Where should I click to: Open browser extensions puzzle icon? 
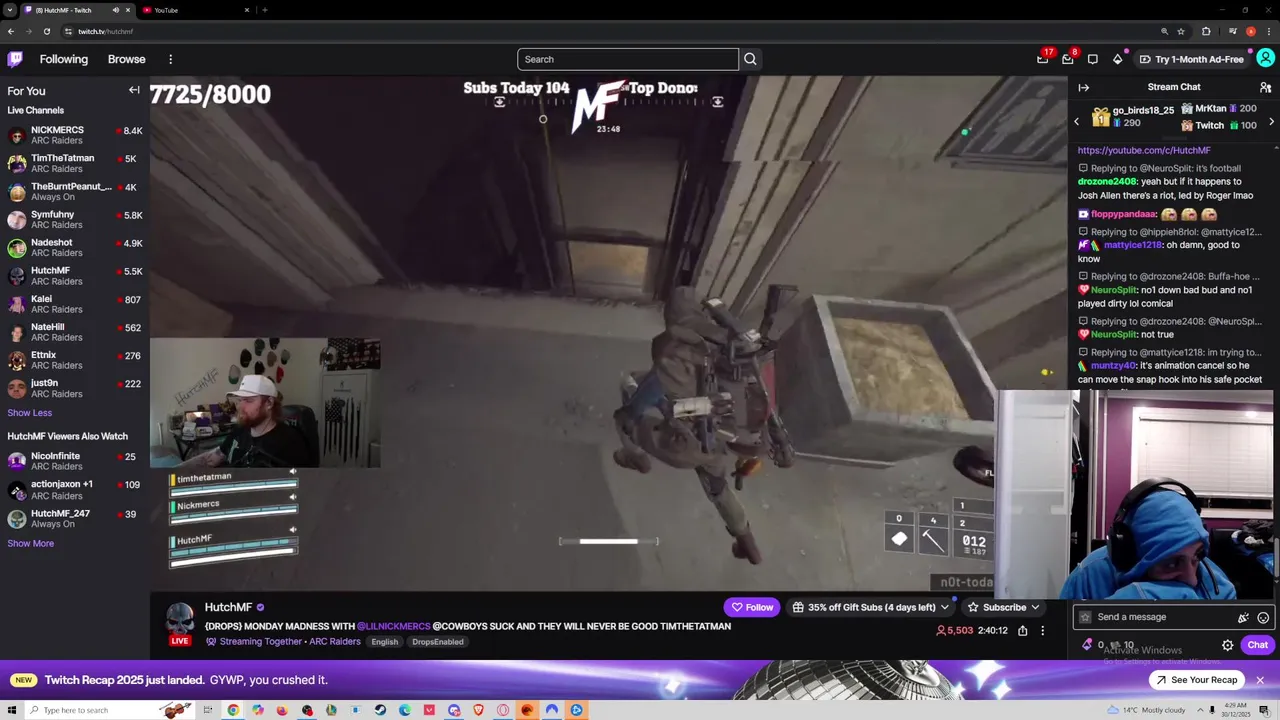click(1206, 31)
